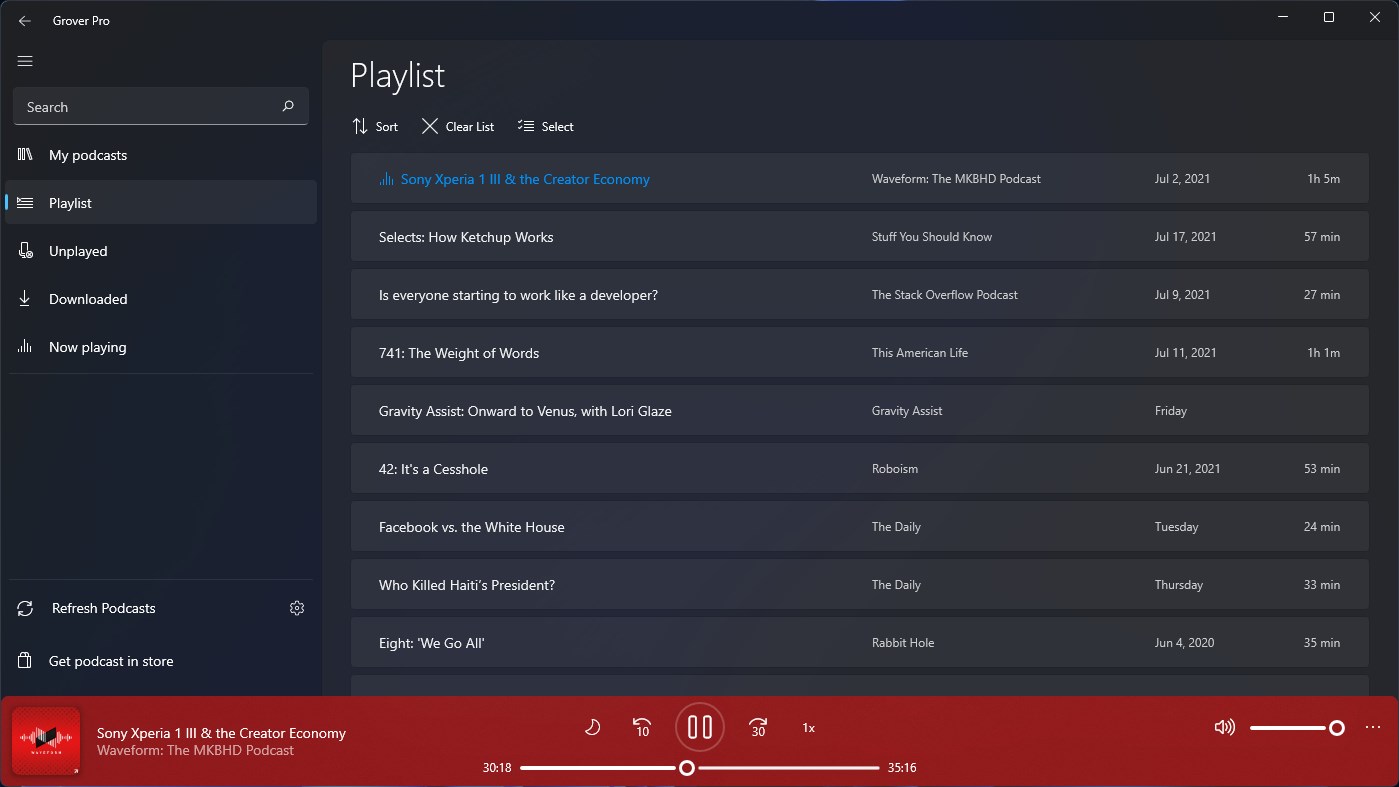Viewport: 1399px width, 787px height.
Task: Change the 1x playback speed
Action: 808,728
